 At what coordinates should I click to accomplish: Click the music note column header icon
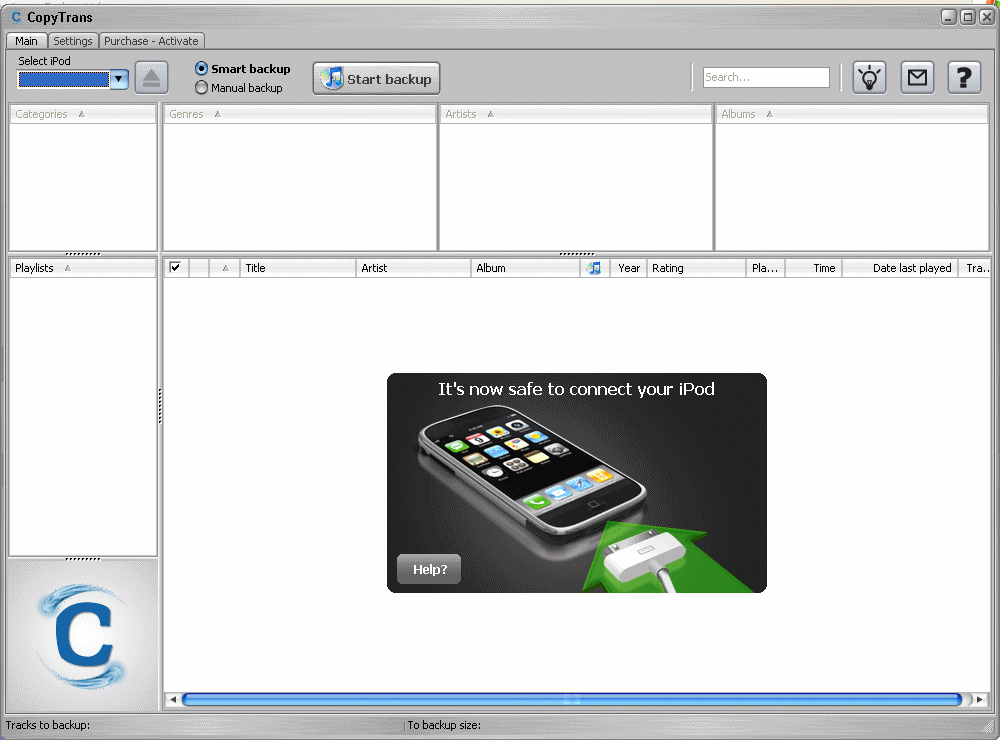[594, 268]
